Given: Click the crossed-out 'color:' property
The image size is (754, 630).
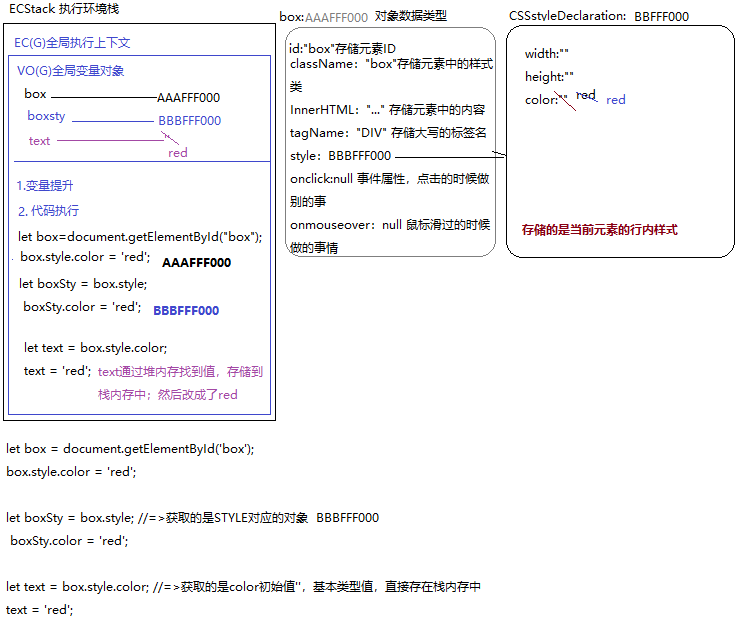Looking at the screenshot, I should pyautogui.click(x=546, y=100).
